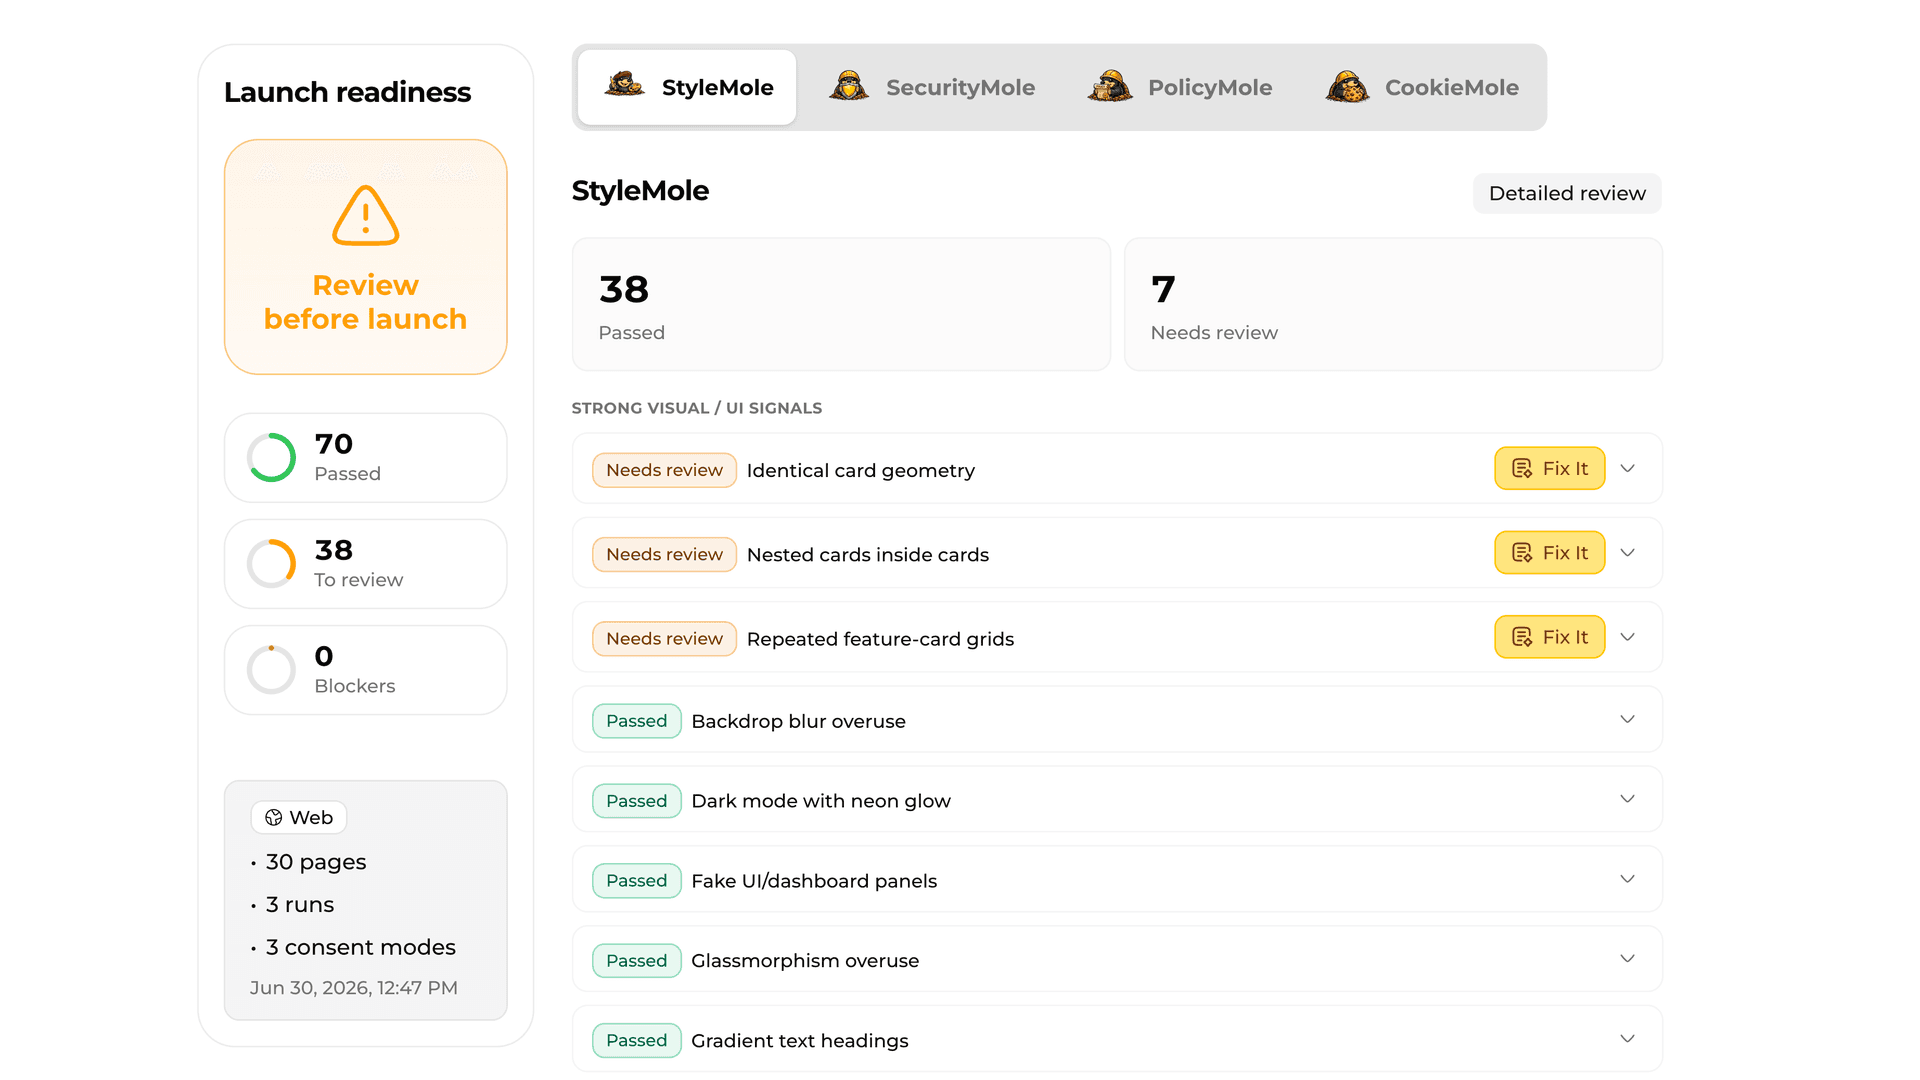Click the orange ring beside 38 To review
Image resolution: width=1920 pixels, height=1080 pixels.
click(271, 563)
